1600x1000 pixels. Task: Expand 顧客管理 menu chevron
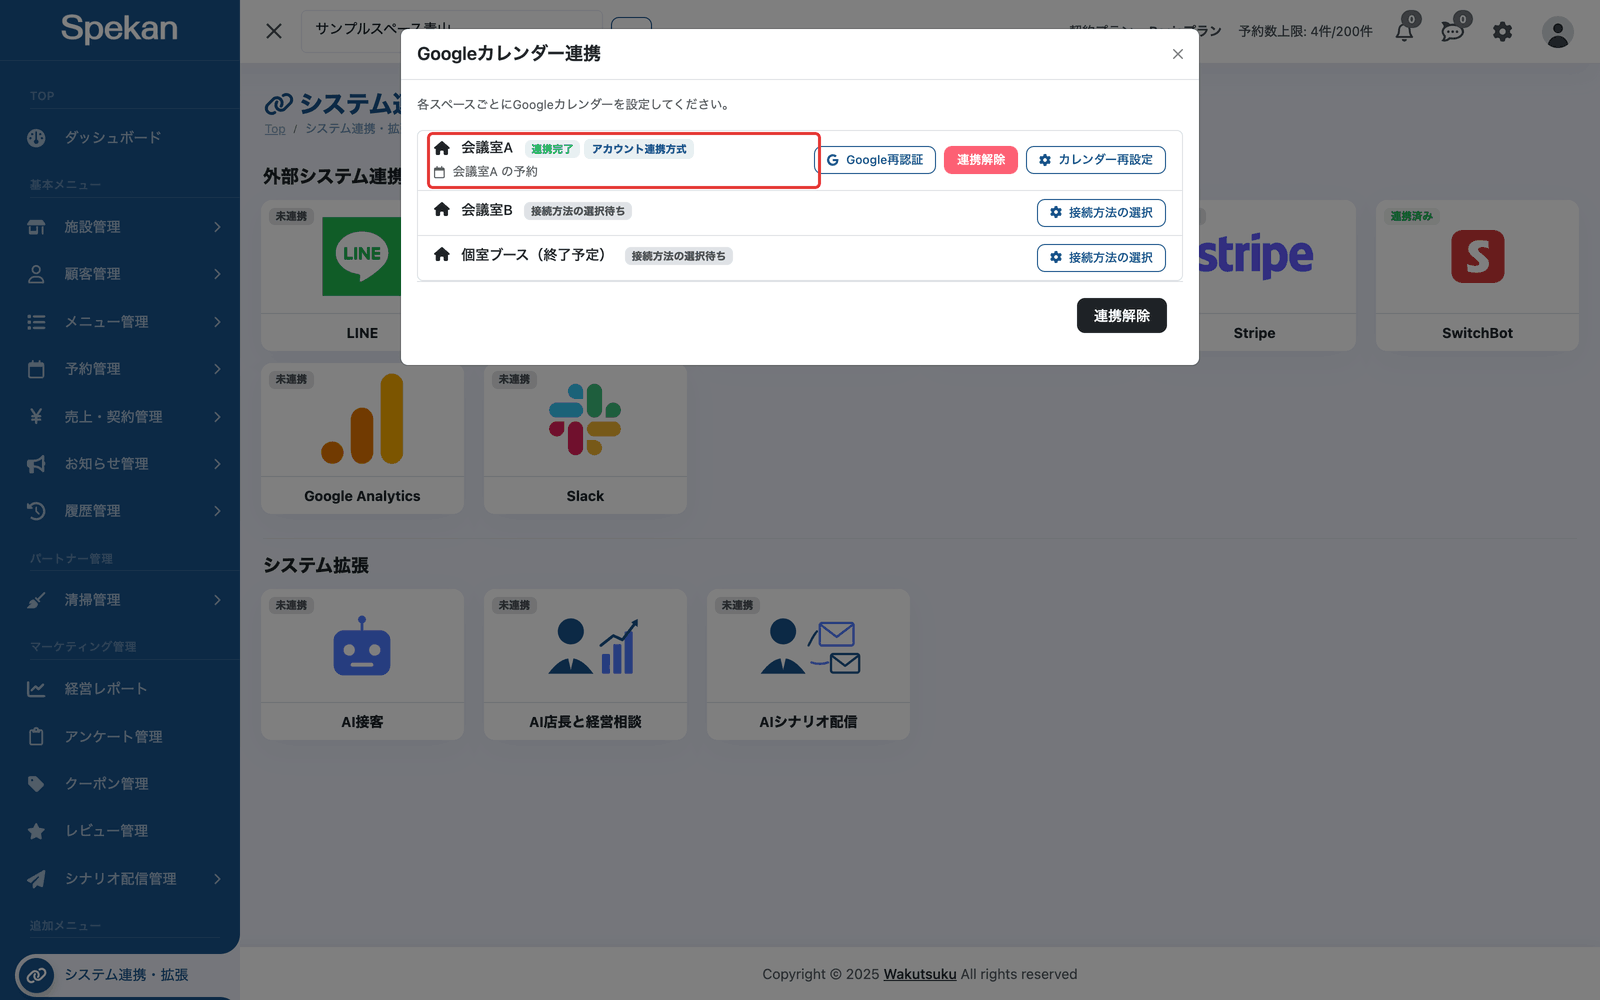tap(217, 274)
